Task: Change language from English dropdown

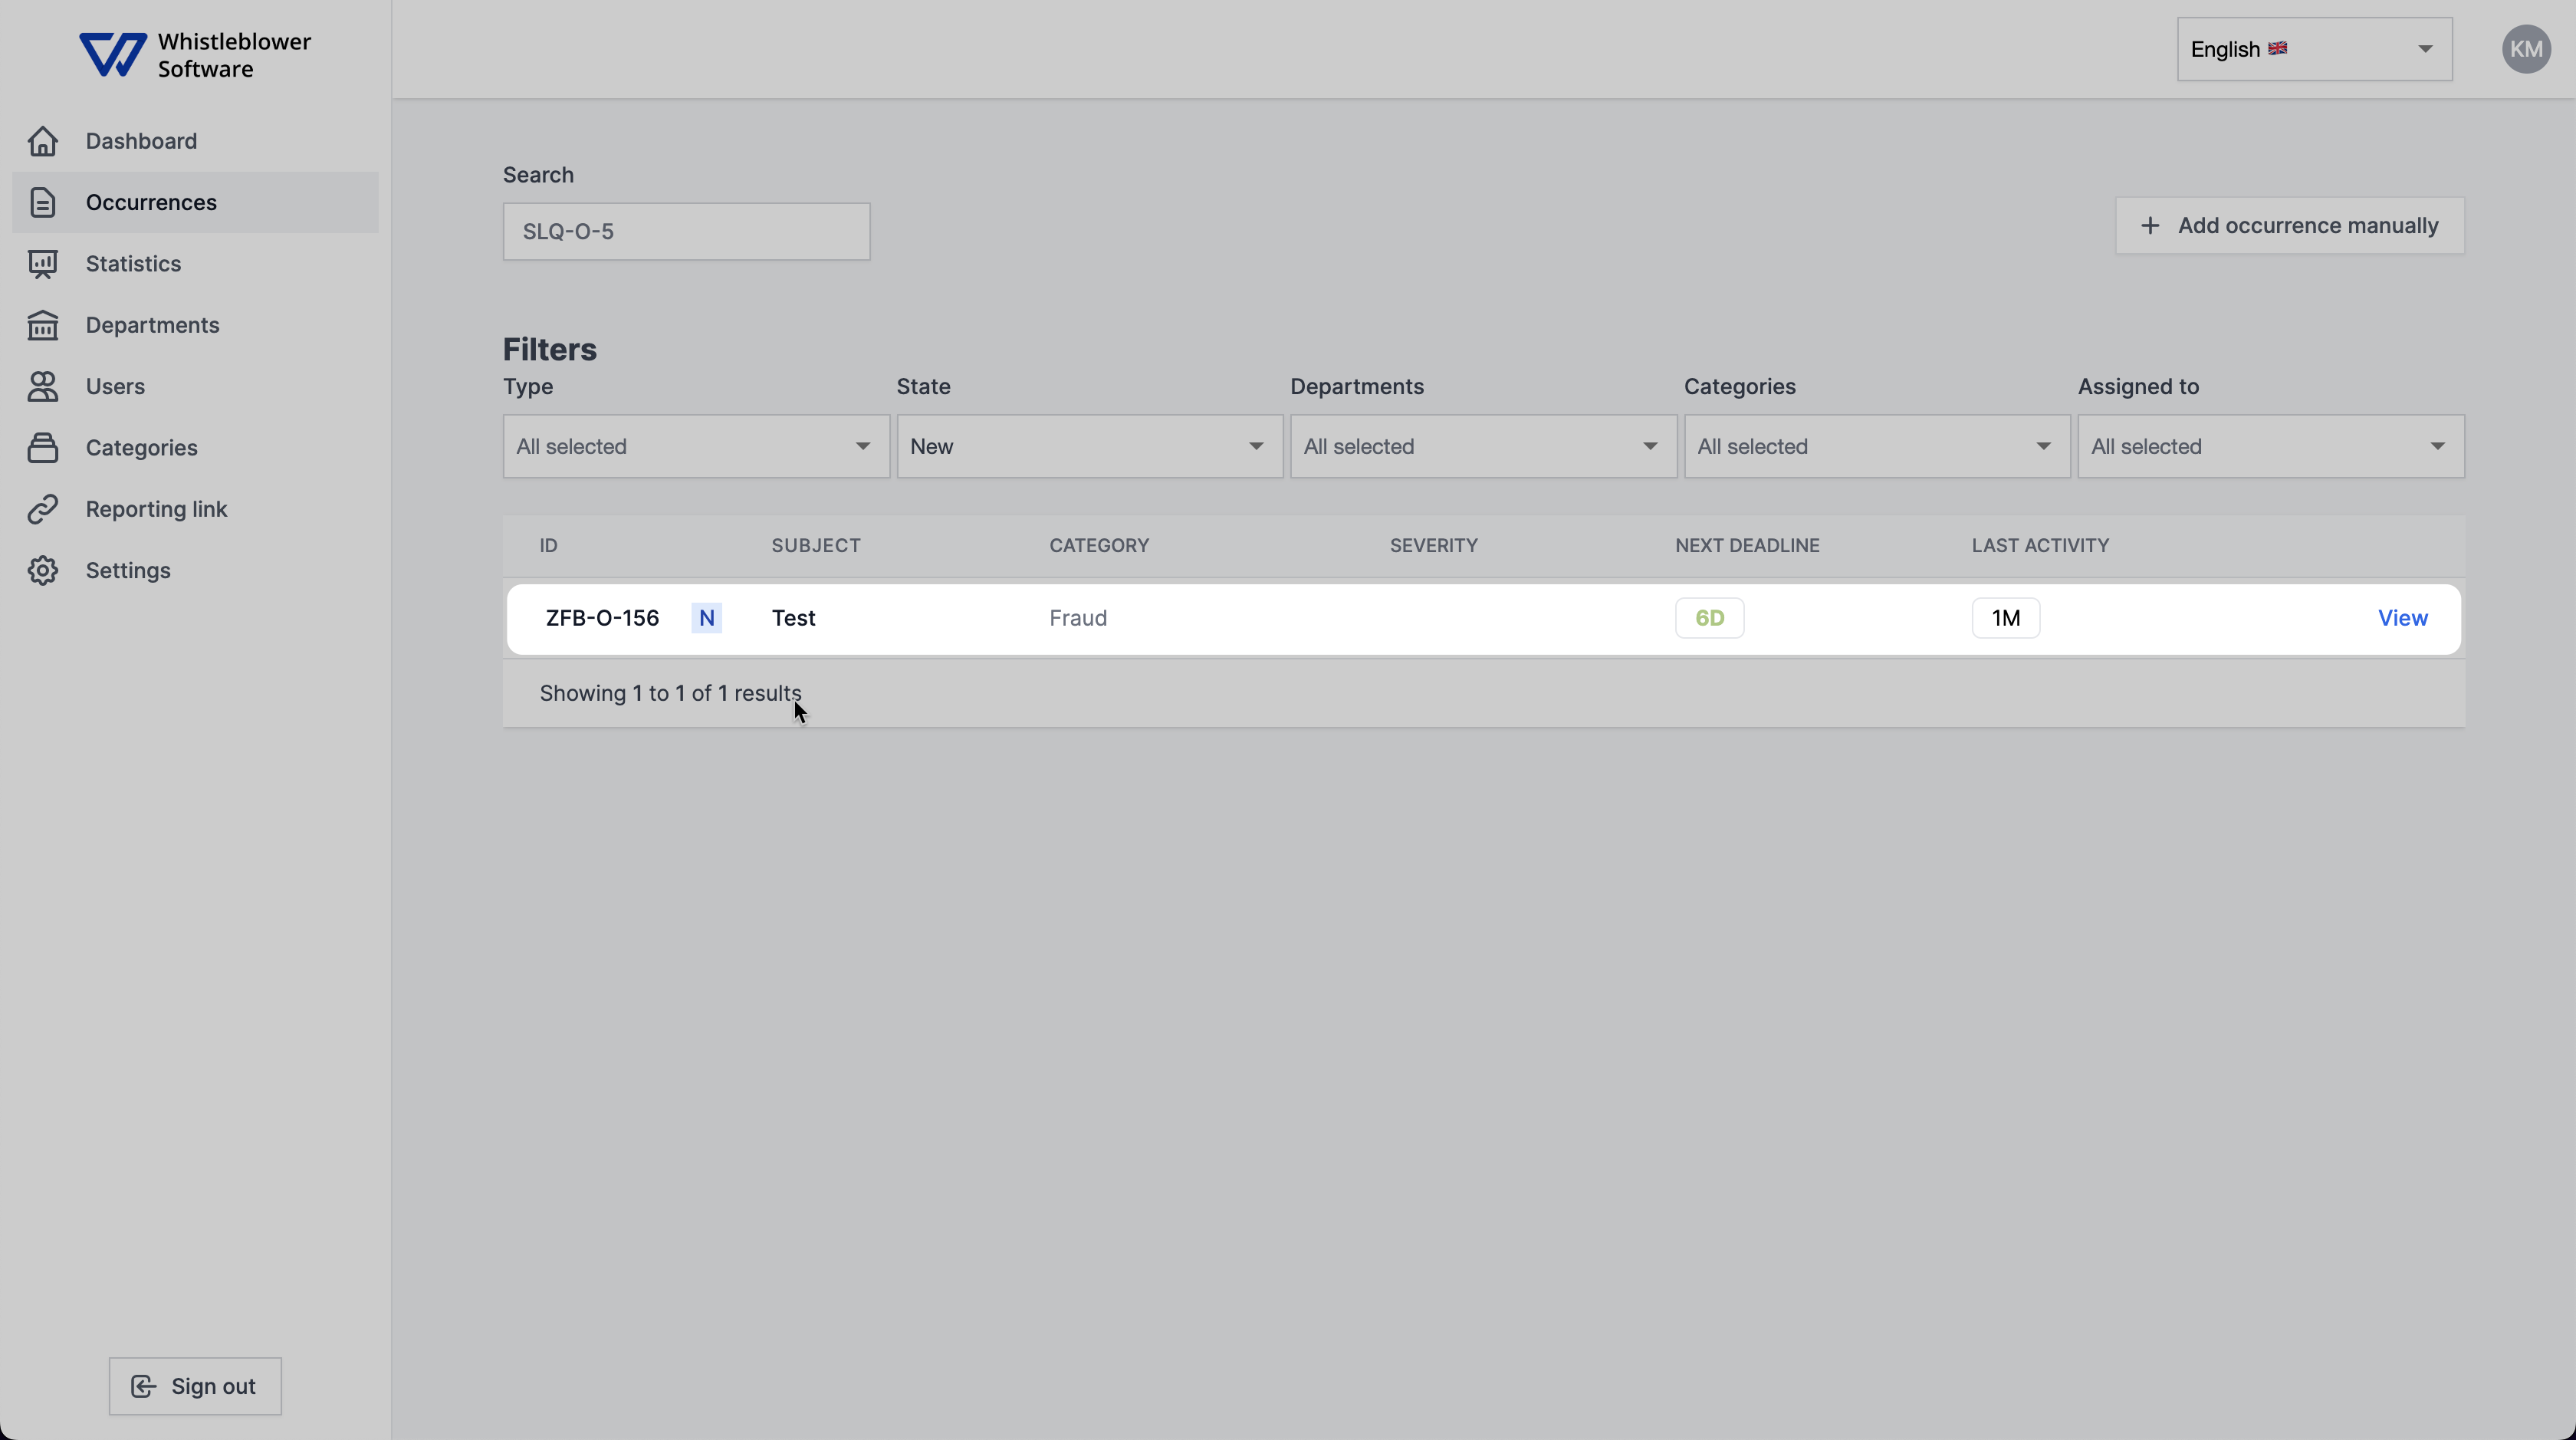Action: click(x=2313, y=49)
